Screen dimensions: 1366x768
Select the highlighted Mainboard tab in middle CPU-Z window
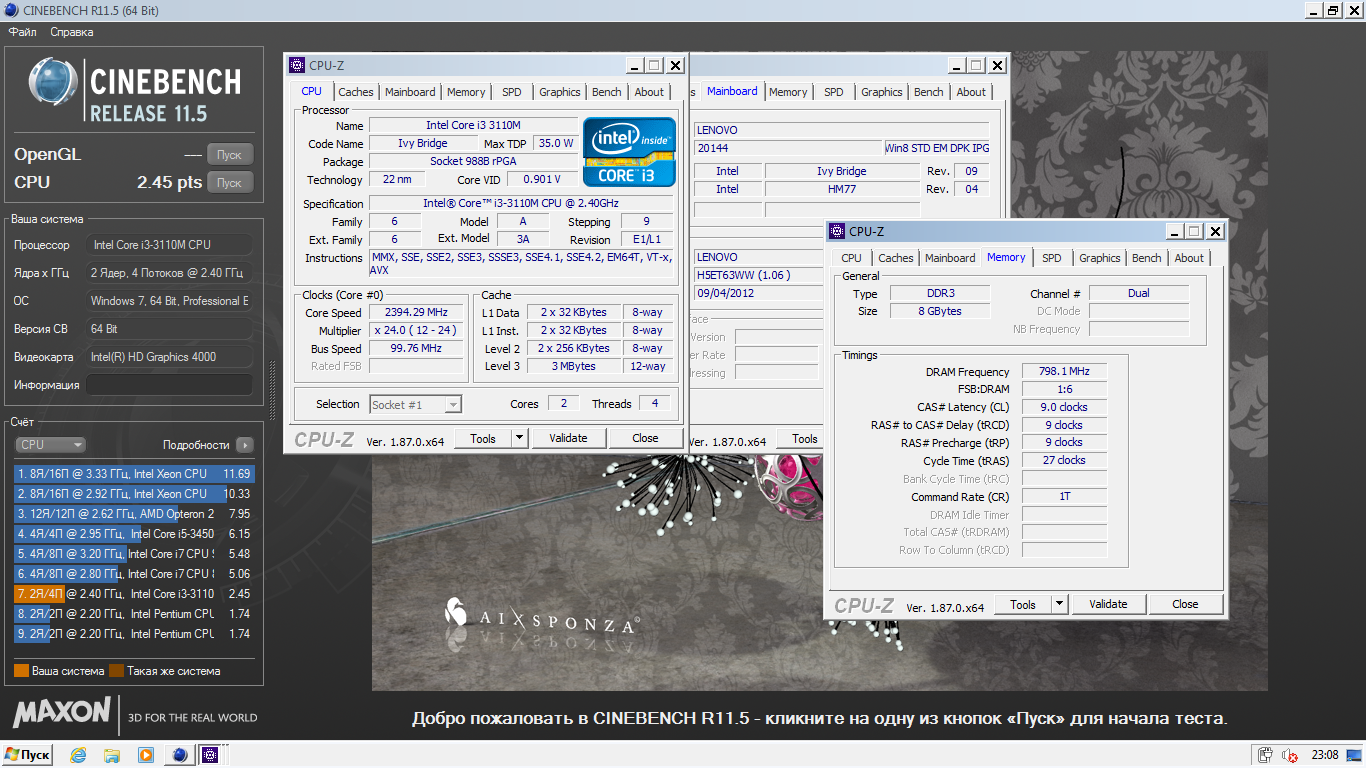[732, 91]
